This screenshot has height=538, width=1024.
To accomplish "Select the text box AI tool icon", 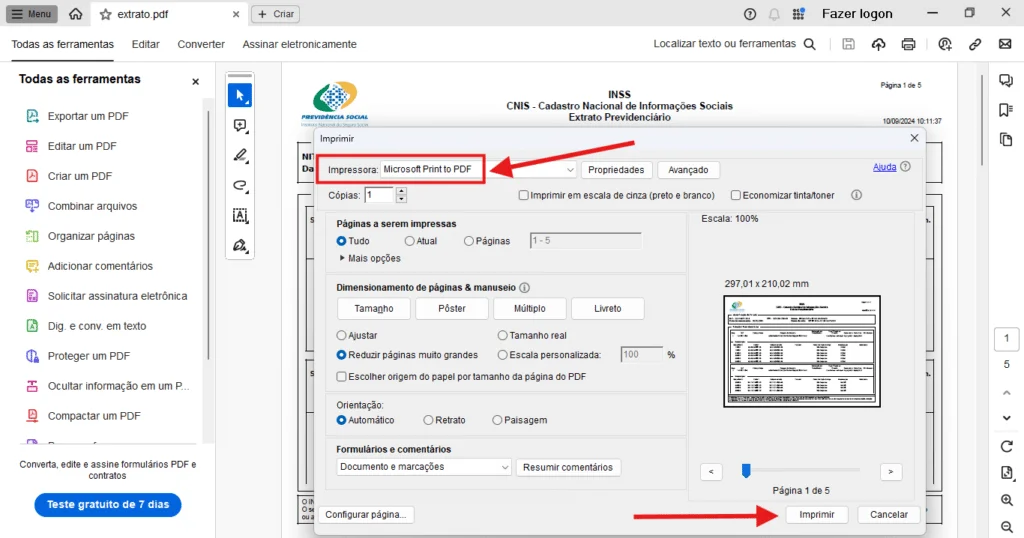I will (240, 215).
